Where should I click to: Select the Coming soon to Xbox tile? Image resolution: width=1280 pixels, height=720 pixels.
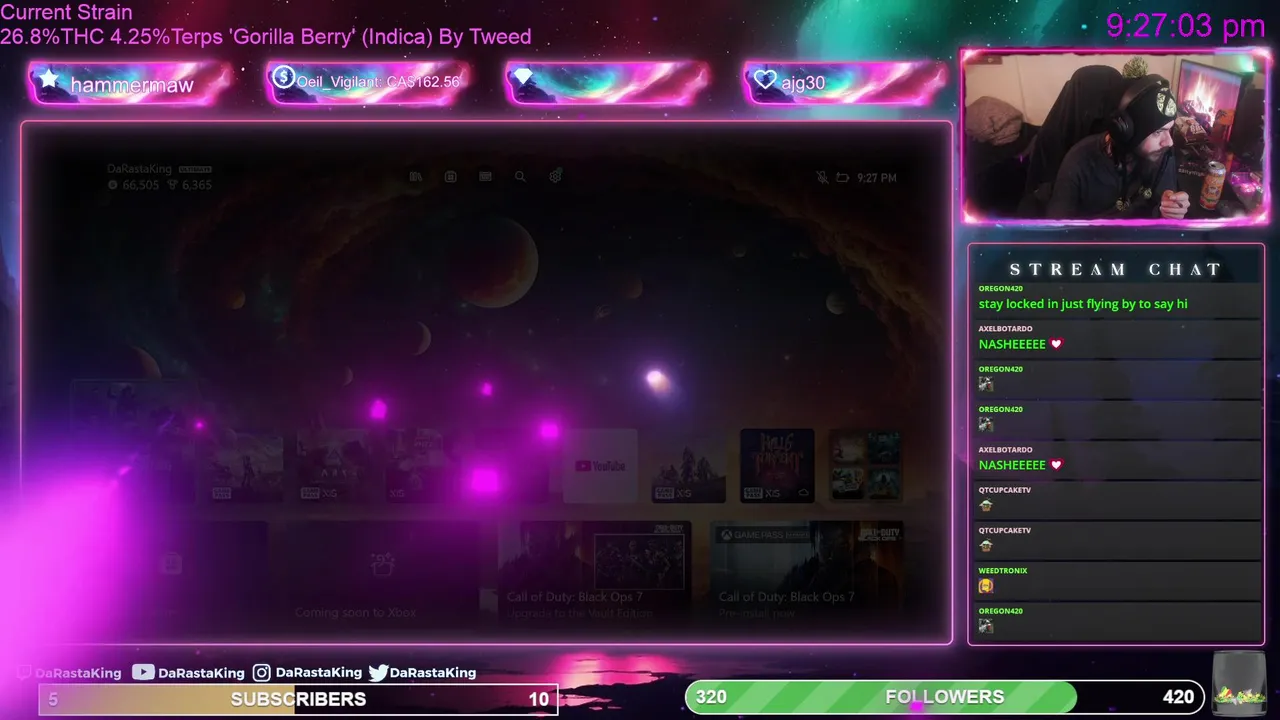pos(382,572)
